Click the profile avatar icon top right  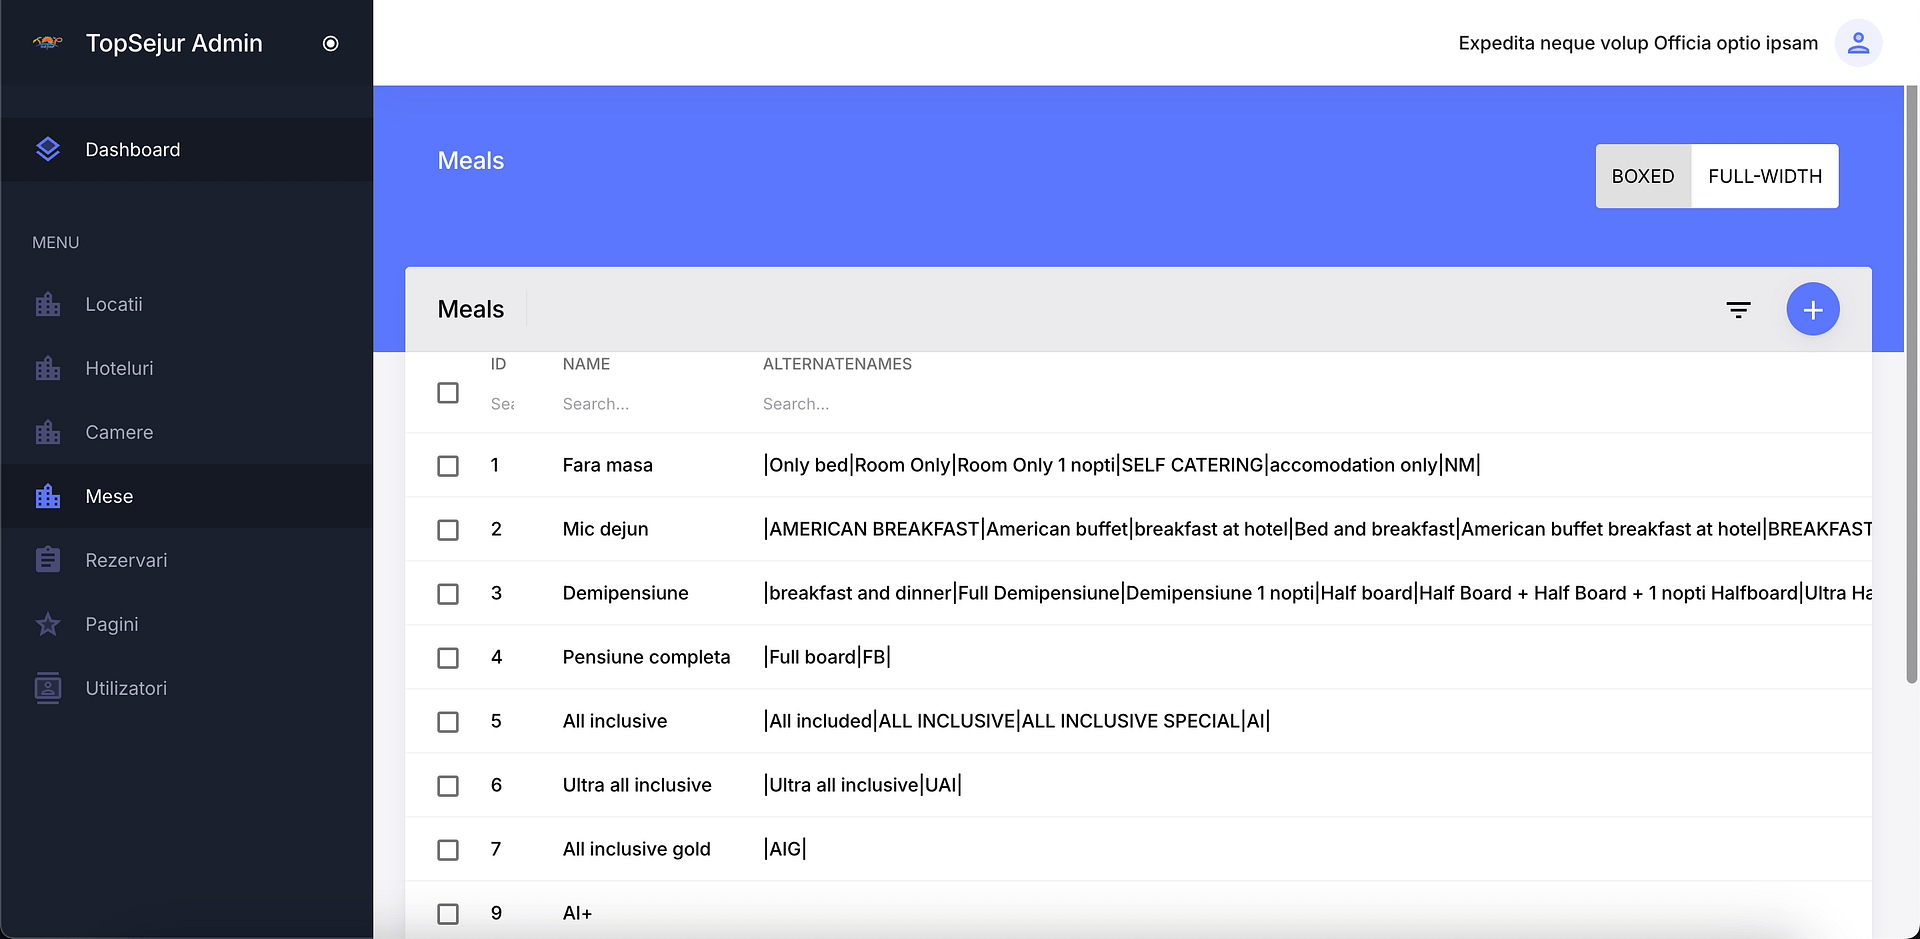pyautogui.click(x=1858, y=42)
